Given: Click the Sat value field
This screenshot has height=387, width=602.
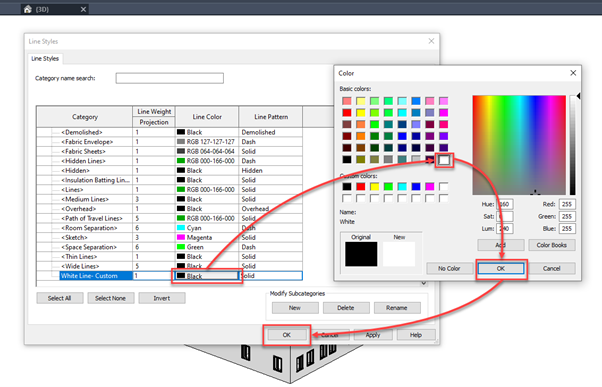Looking at the screenshot, I should [x=505, y=217].
